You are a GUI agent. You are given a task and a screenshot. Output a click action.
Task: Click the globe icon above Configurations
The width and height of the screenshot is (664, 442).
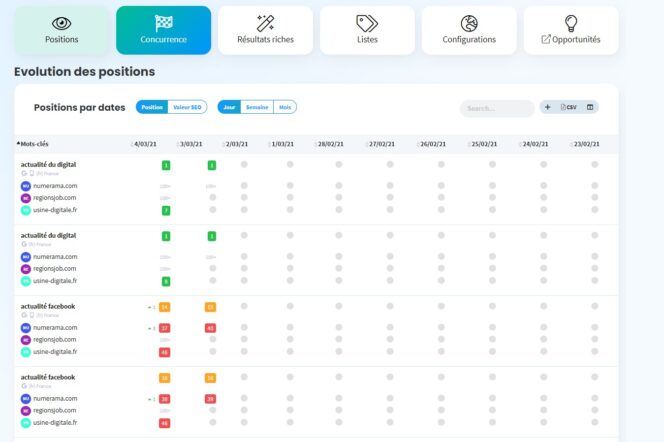tap(469, 23)
